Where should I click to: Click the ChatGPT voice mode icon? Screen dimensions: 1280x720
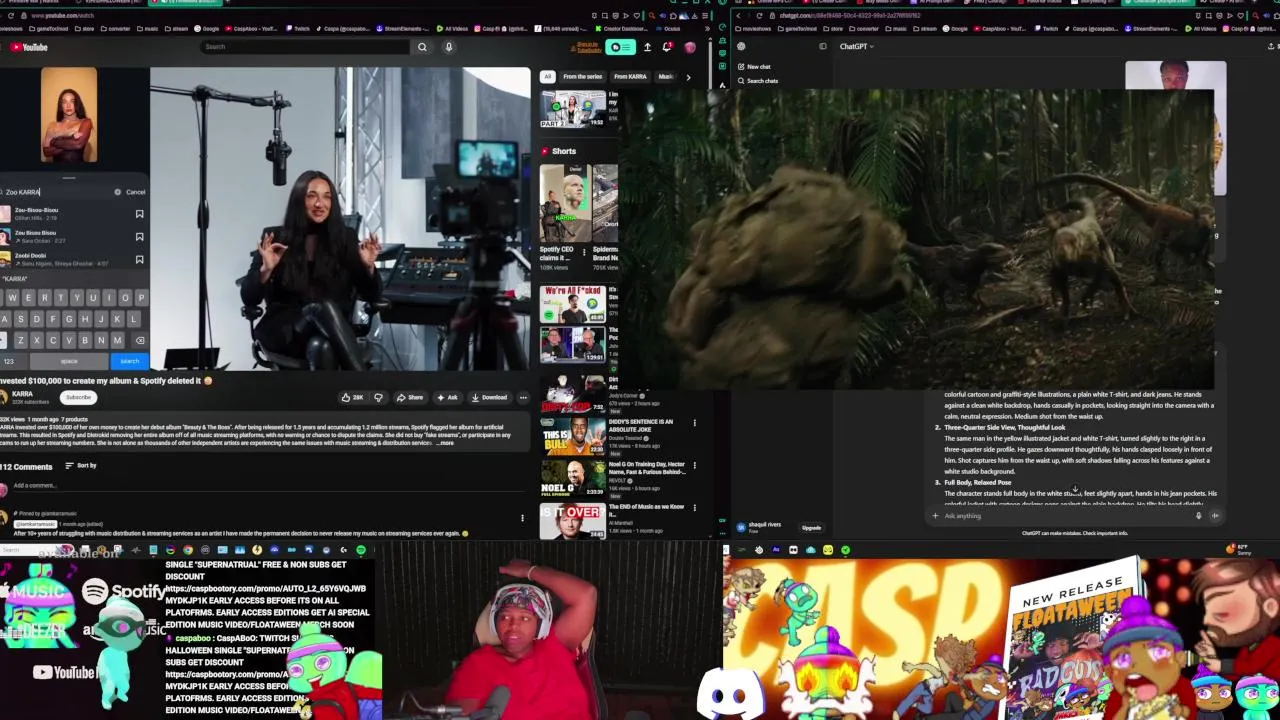pyautogui.click(x=1215, y=516)
